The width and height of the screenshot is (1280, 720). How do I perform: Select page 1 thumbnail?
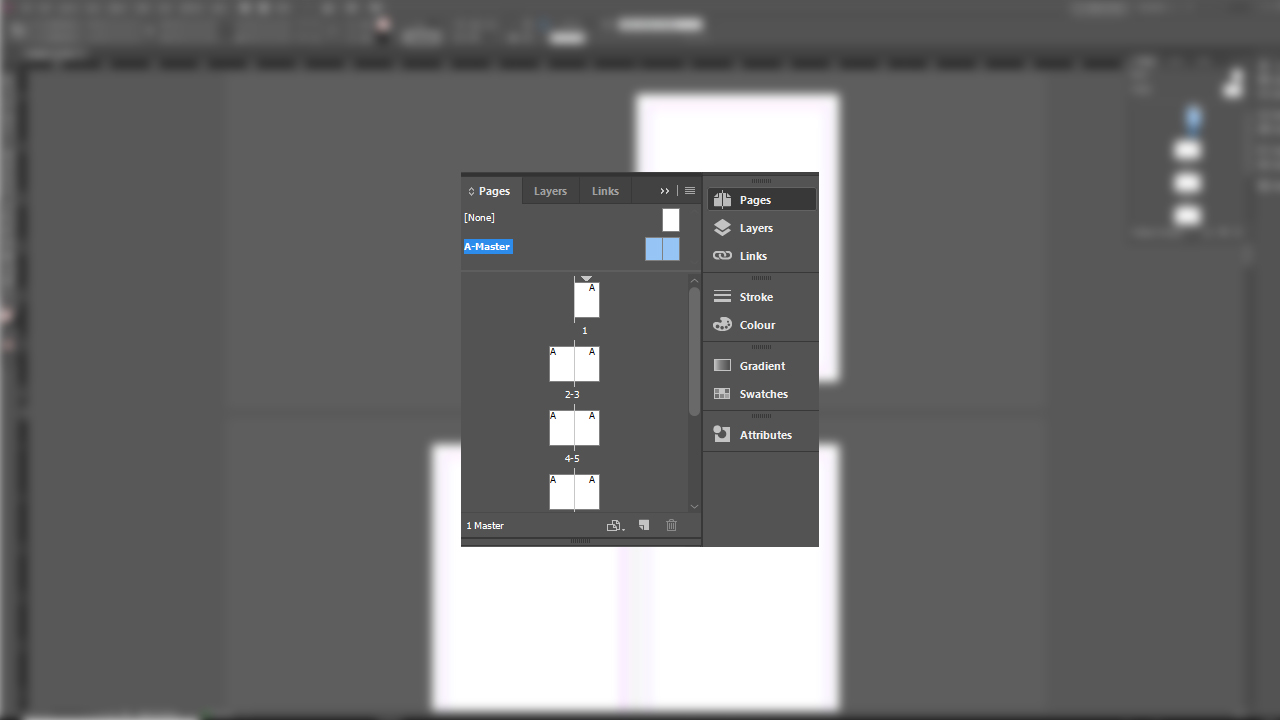[587, 300]
